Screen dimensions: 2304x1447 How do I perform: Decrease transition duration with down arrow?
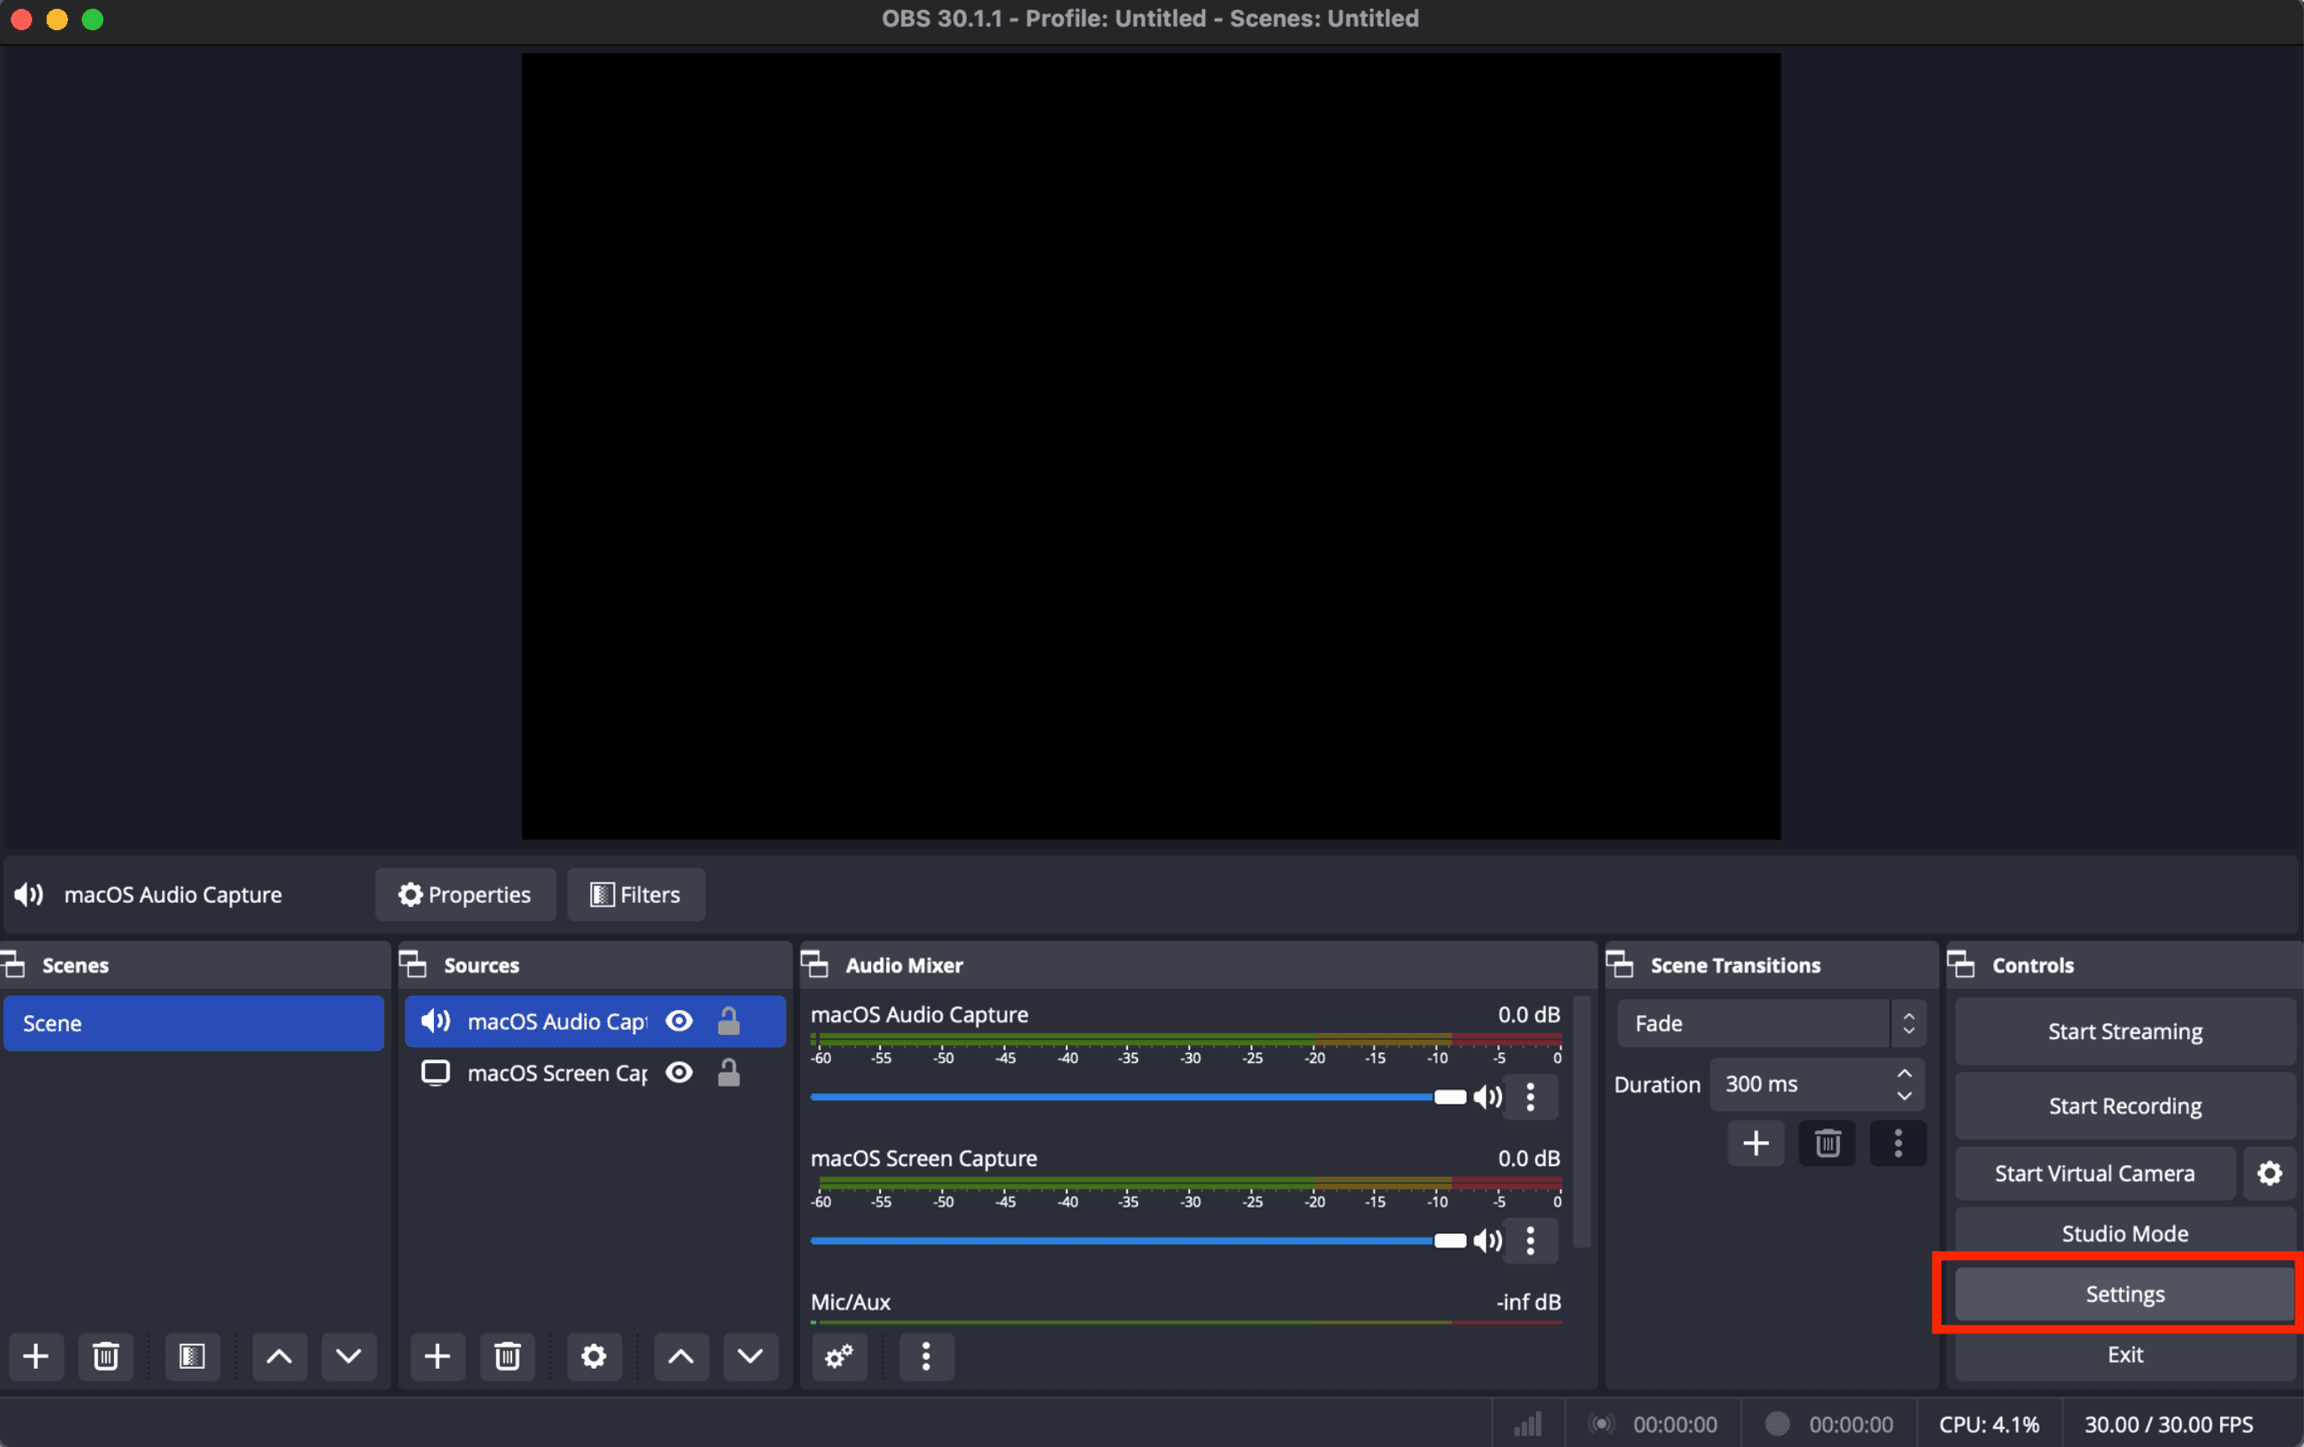pyautogui.click(x=1905, y=1096)
